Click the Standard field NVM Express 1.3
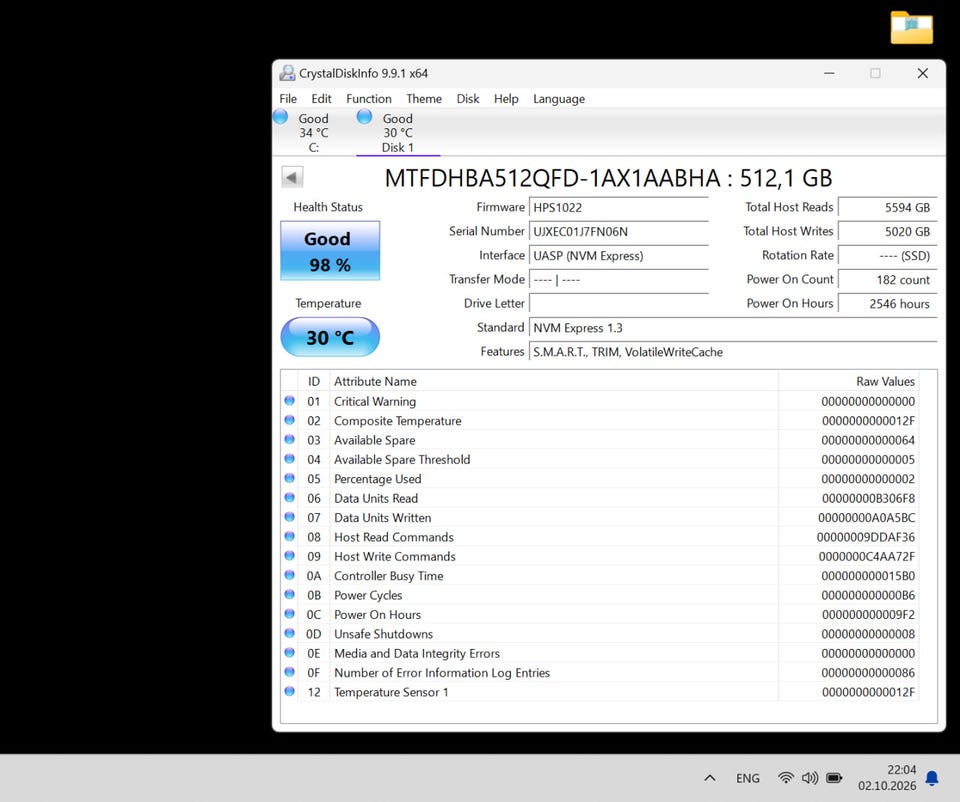The image size is (960, 802). pos(733,328)
